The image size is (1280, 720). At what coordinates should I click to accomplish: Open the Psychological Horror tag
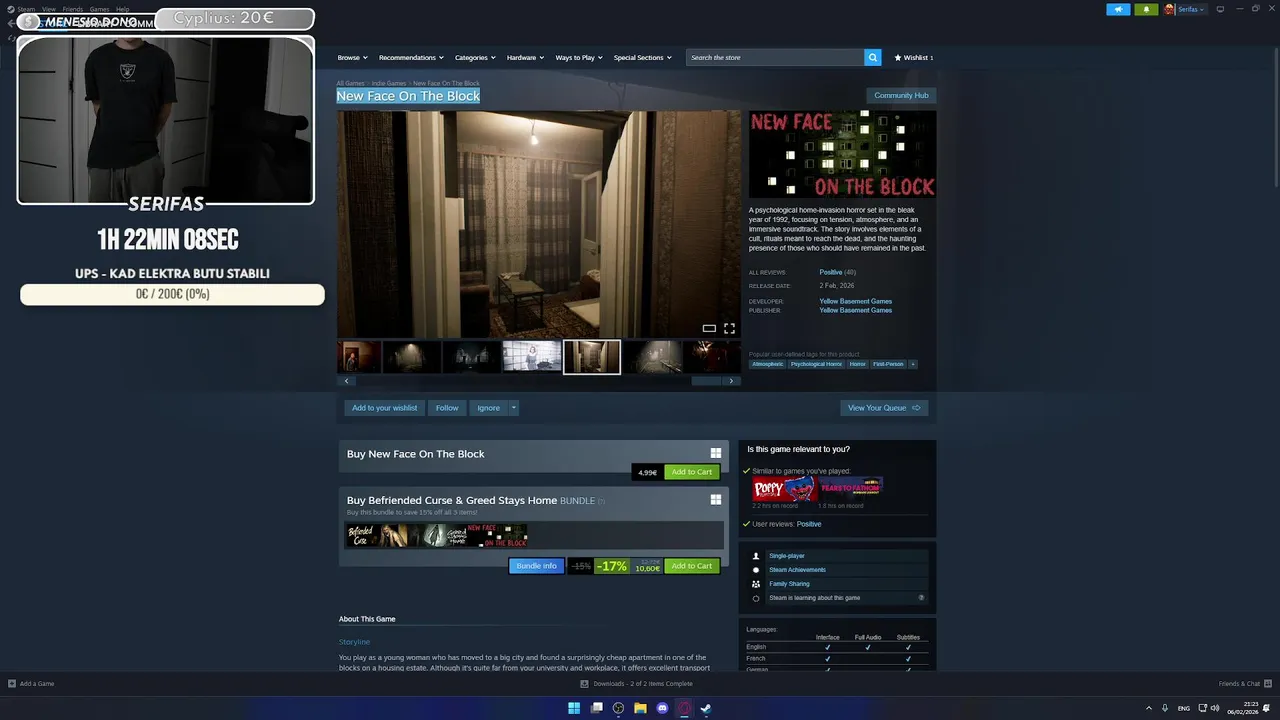(x=816, y=364)
